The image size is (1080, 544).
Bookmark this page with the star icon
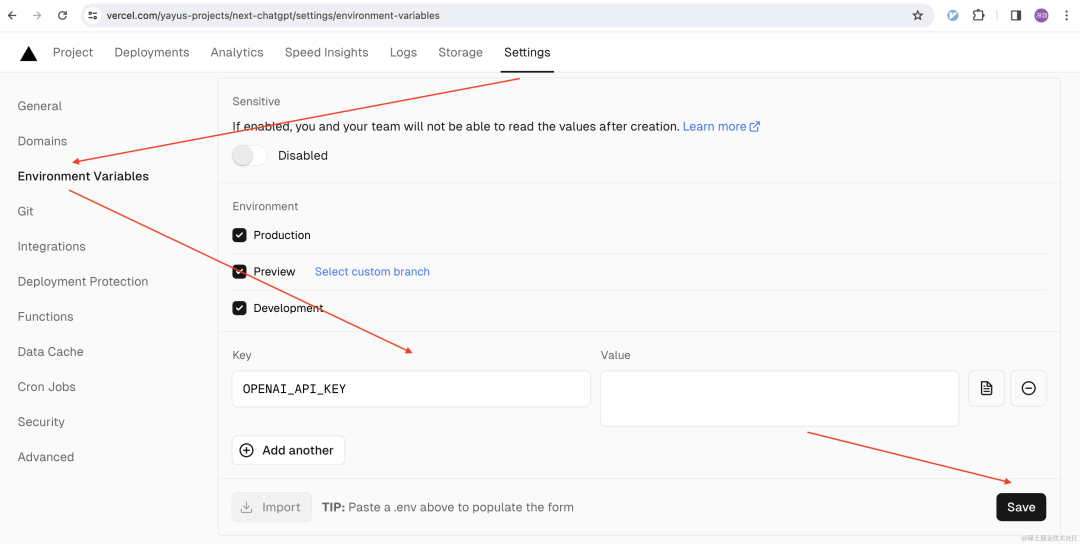point(917,15)
